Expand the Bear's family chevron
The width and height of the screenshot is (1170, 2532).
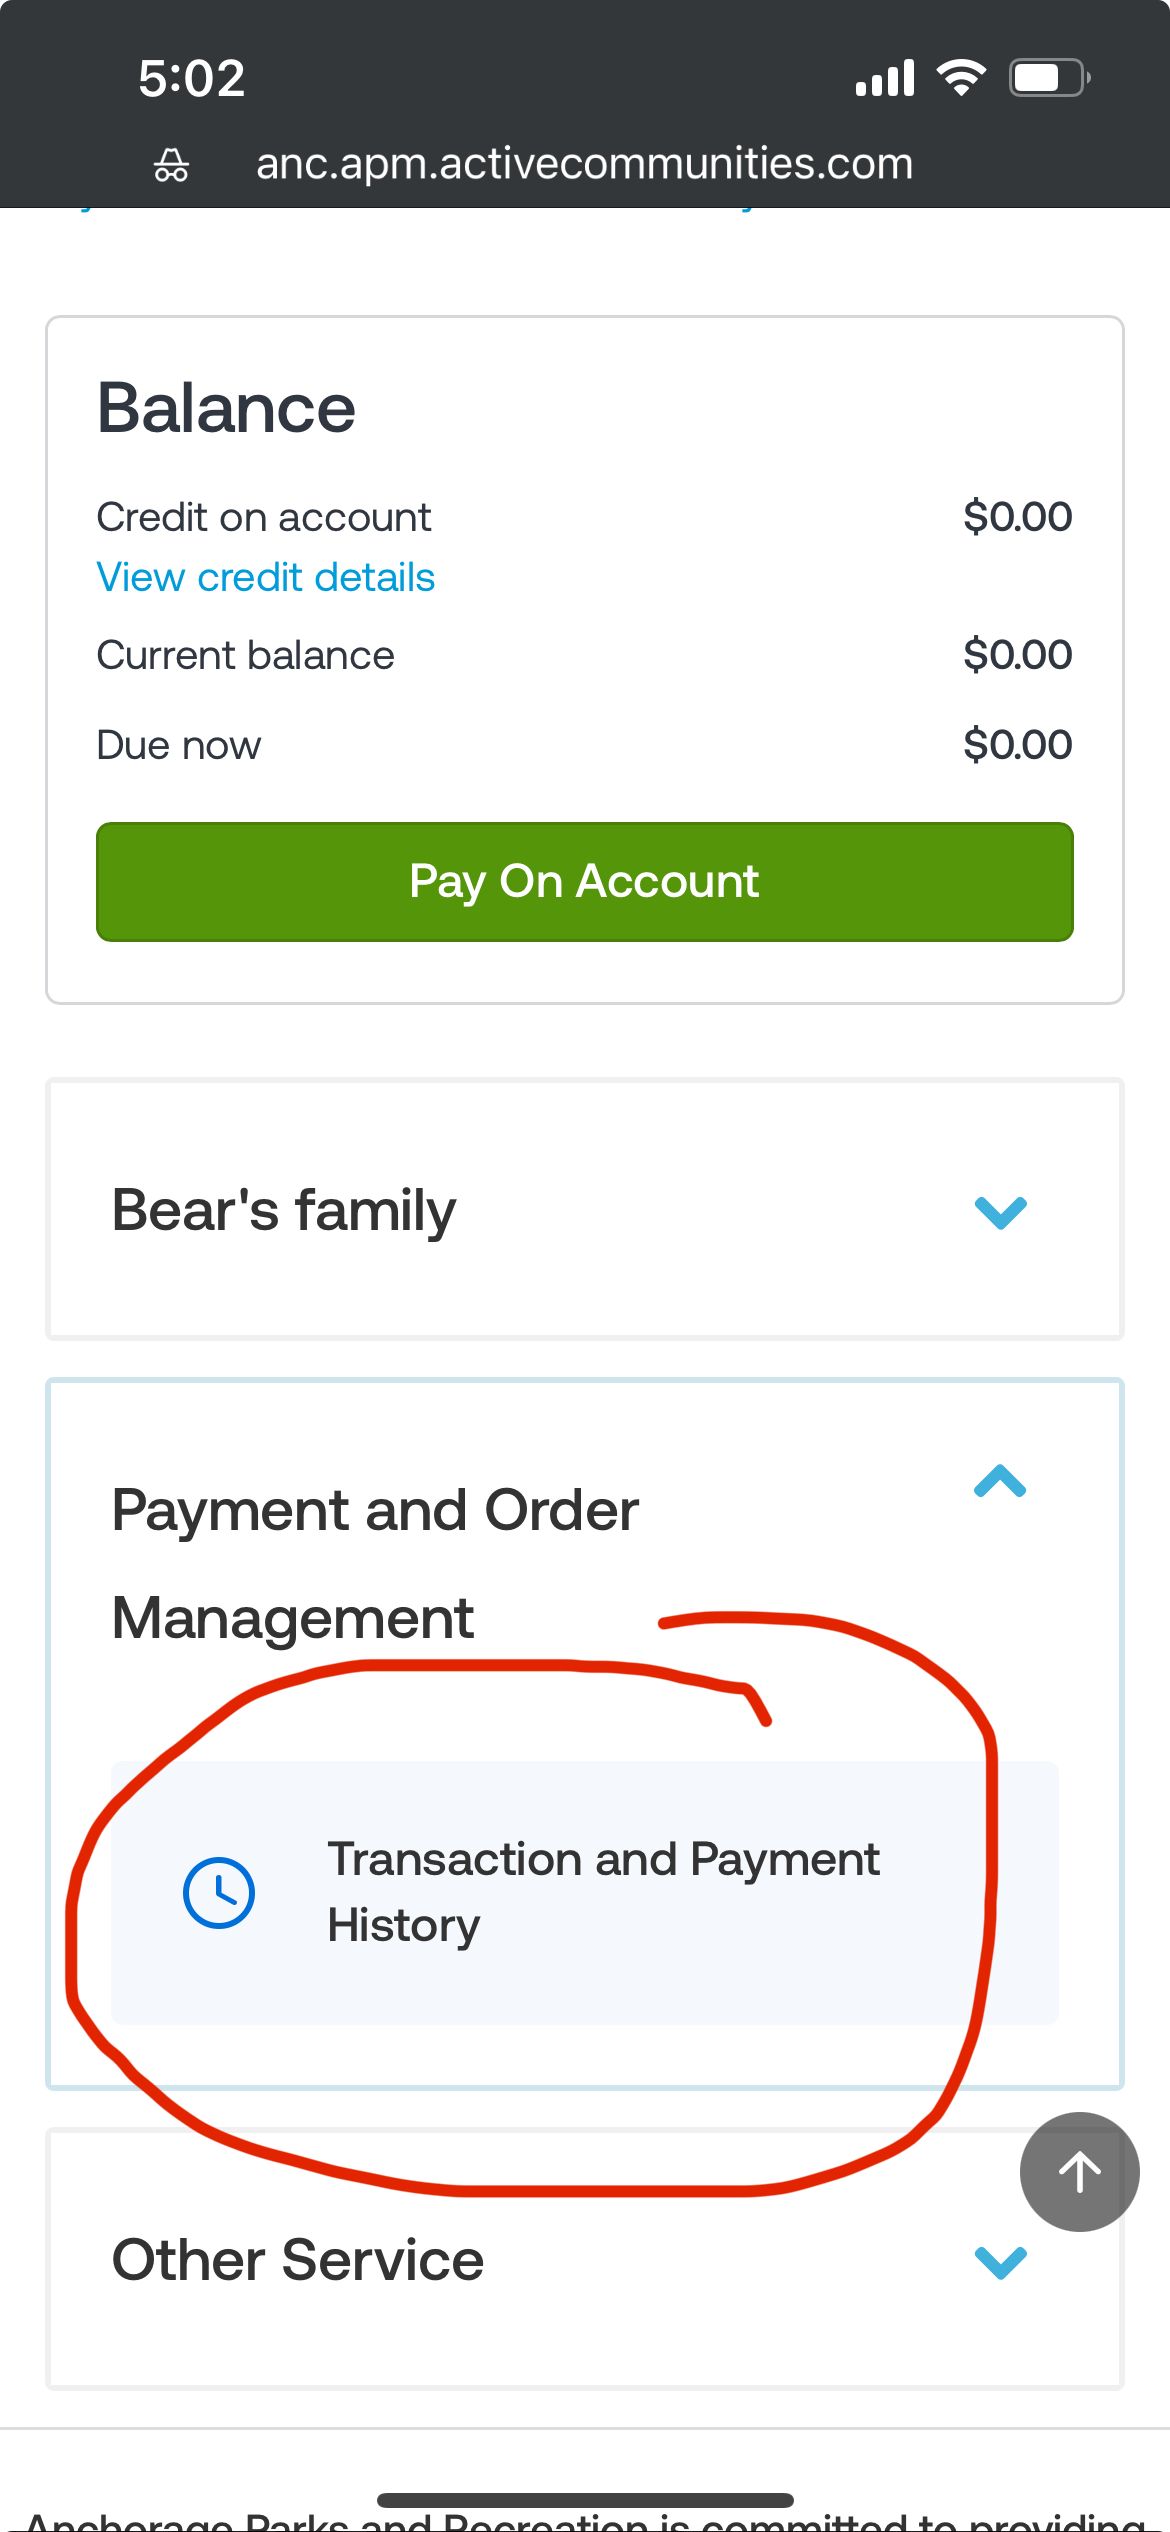click(1000, 1212)
